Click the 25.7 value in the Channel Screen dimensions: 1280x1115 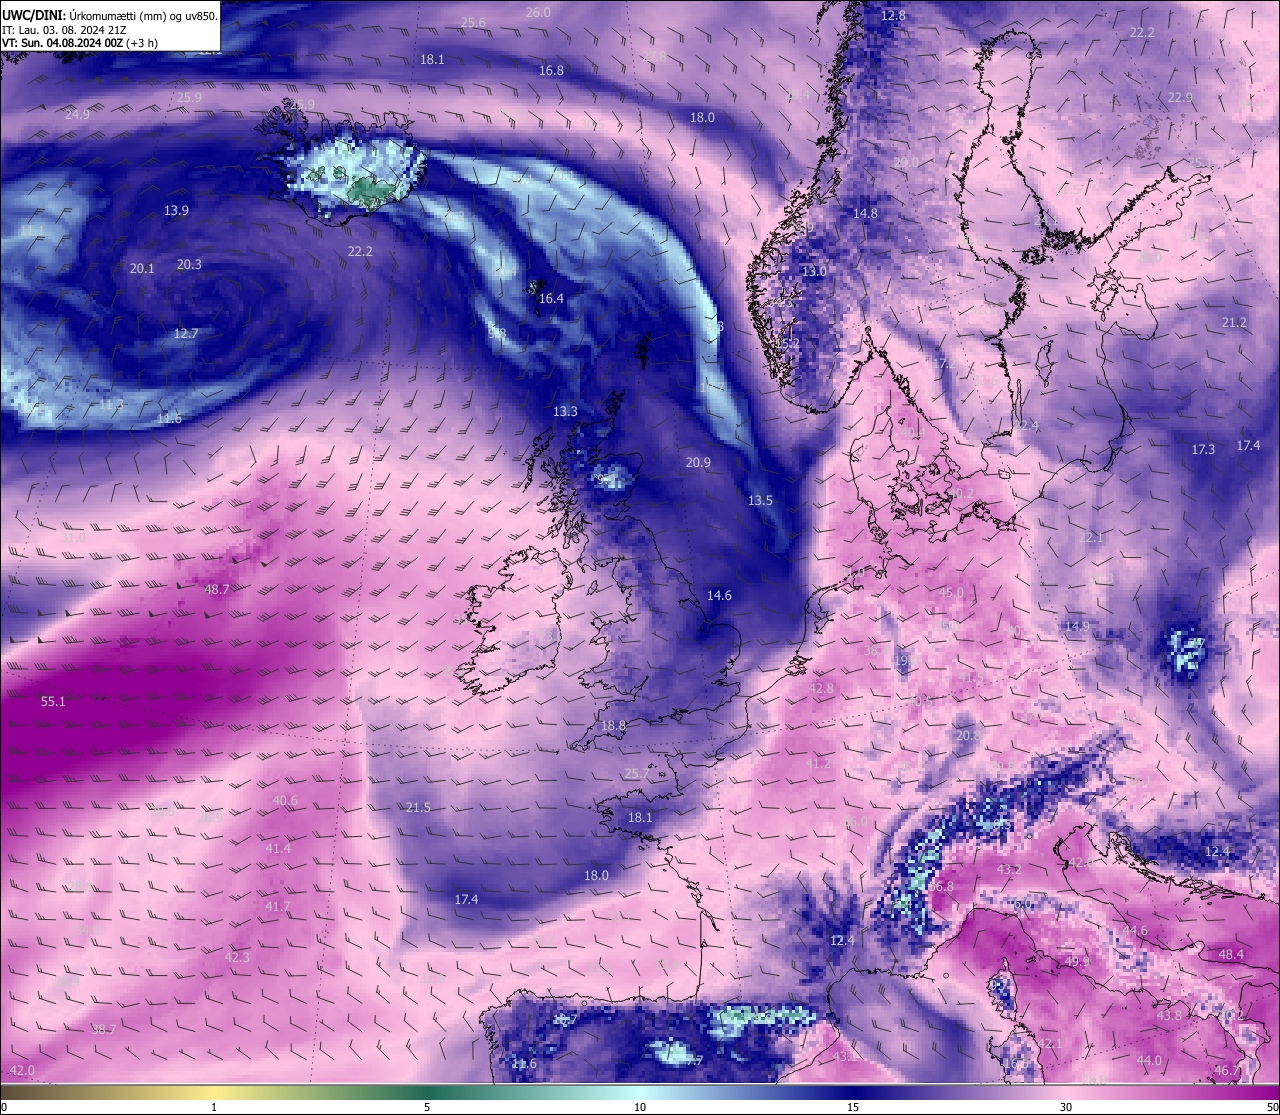637,774
